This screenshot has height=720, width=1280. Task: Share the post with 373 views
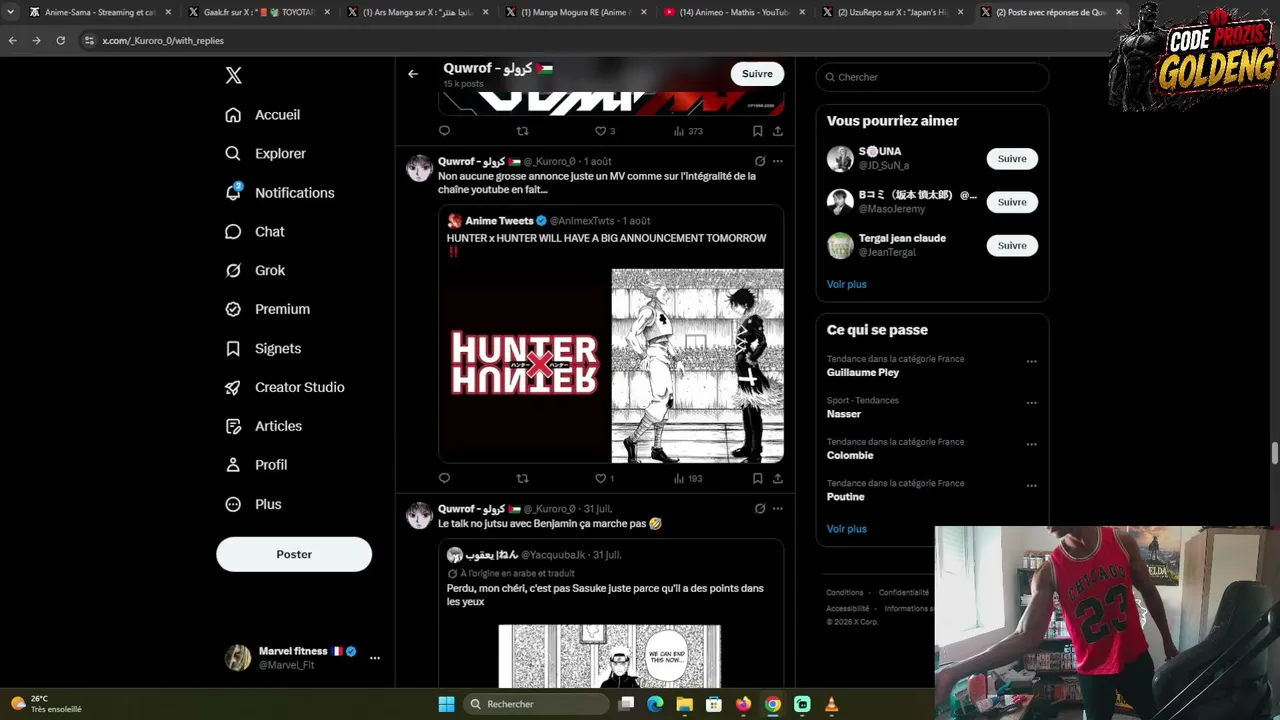tap(777, 131)
